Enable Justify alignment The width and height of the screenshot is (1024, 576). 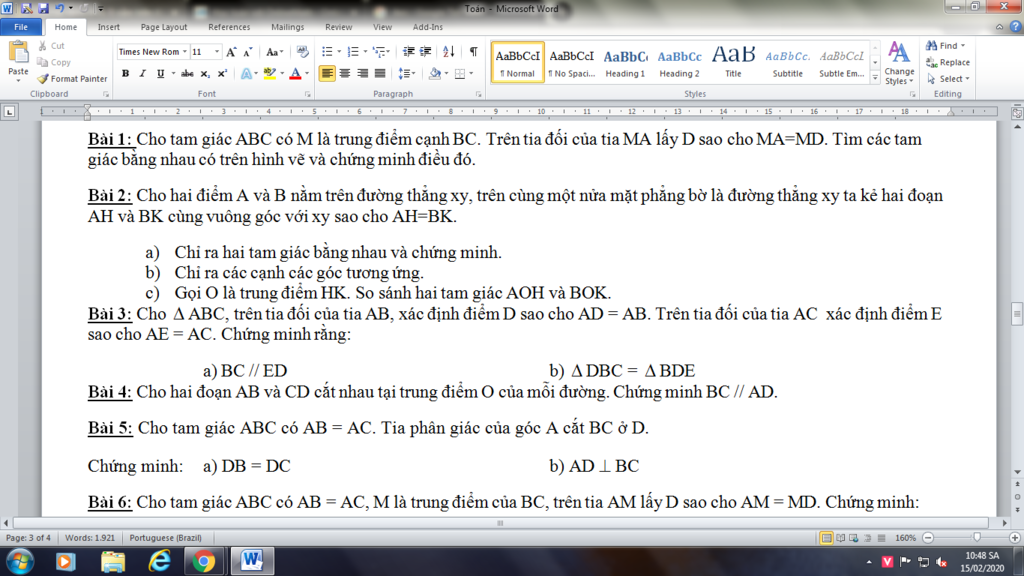pos(380,74)
